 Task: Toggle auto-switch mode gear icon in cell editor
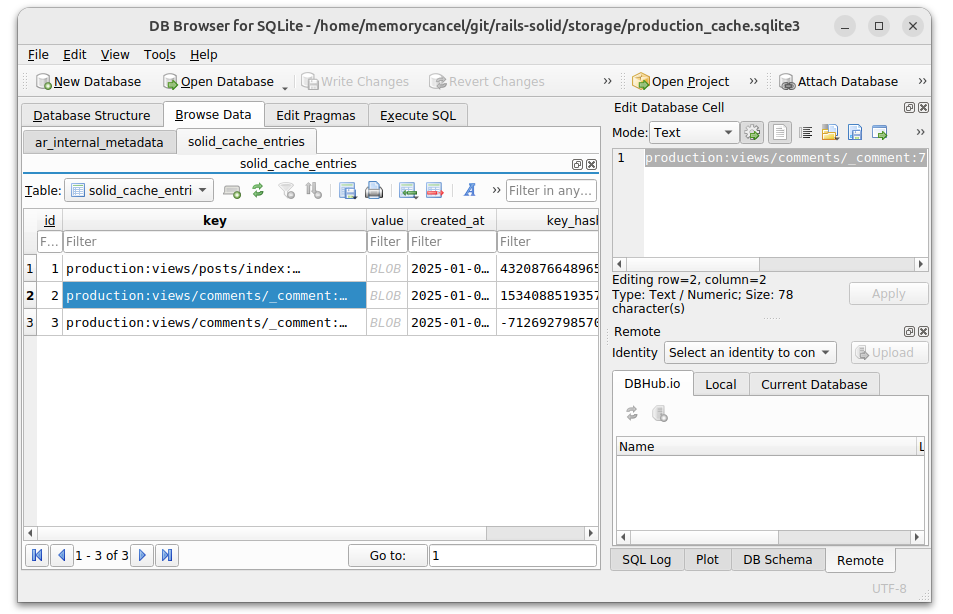752,133
